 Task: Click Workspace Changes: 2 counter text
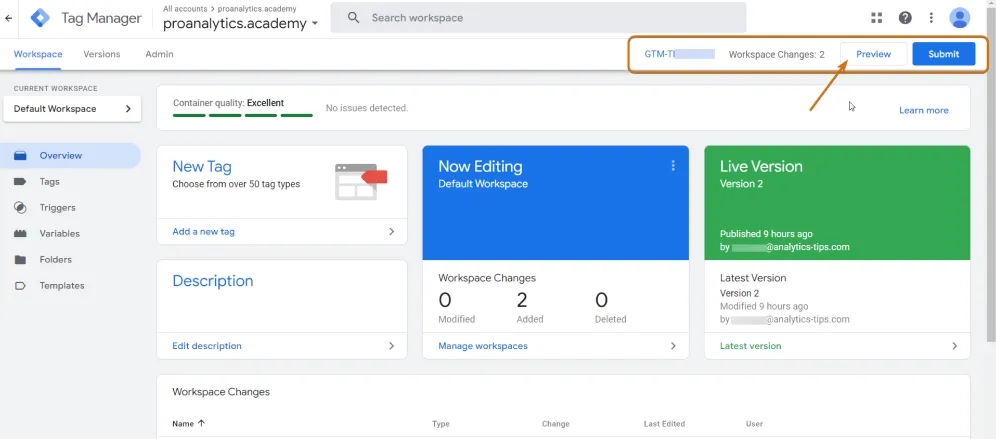click(x=776, y=55)
